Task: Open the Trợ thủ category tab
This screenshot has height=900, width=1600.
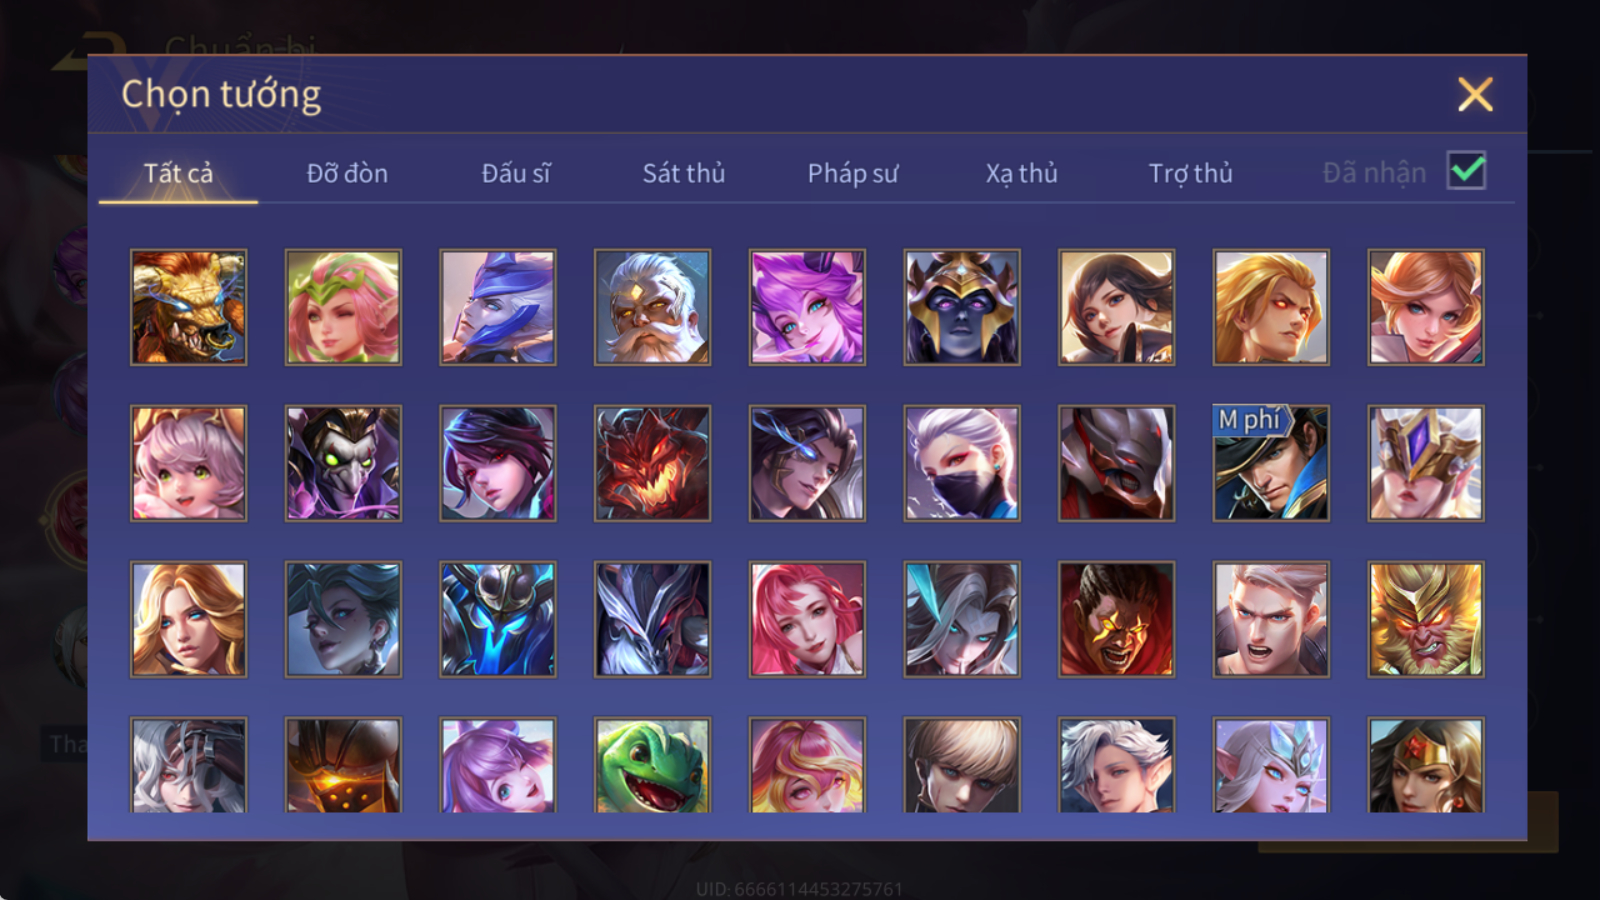Action: tap(1190, 173)
